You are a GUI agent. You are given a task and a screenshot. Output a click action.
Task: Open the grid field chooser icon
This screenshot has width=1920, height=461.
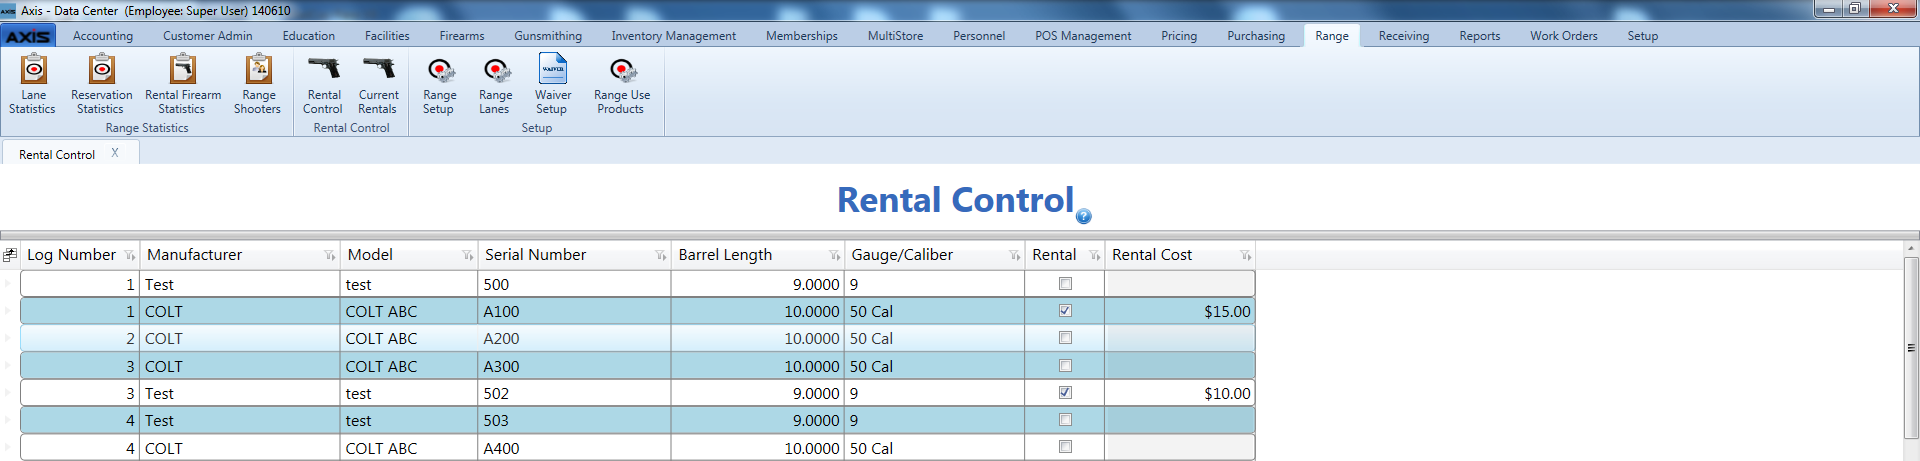pos(10,255)
